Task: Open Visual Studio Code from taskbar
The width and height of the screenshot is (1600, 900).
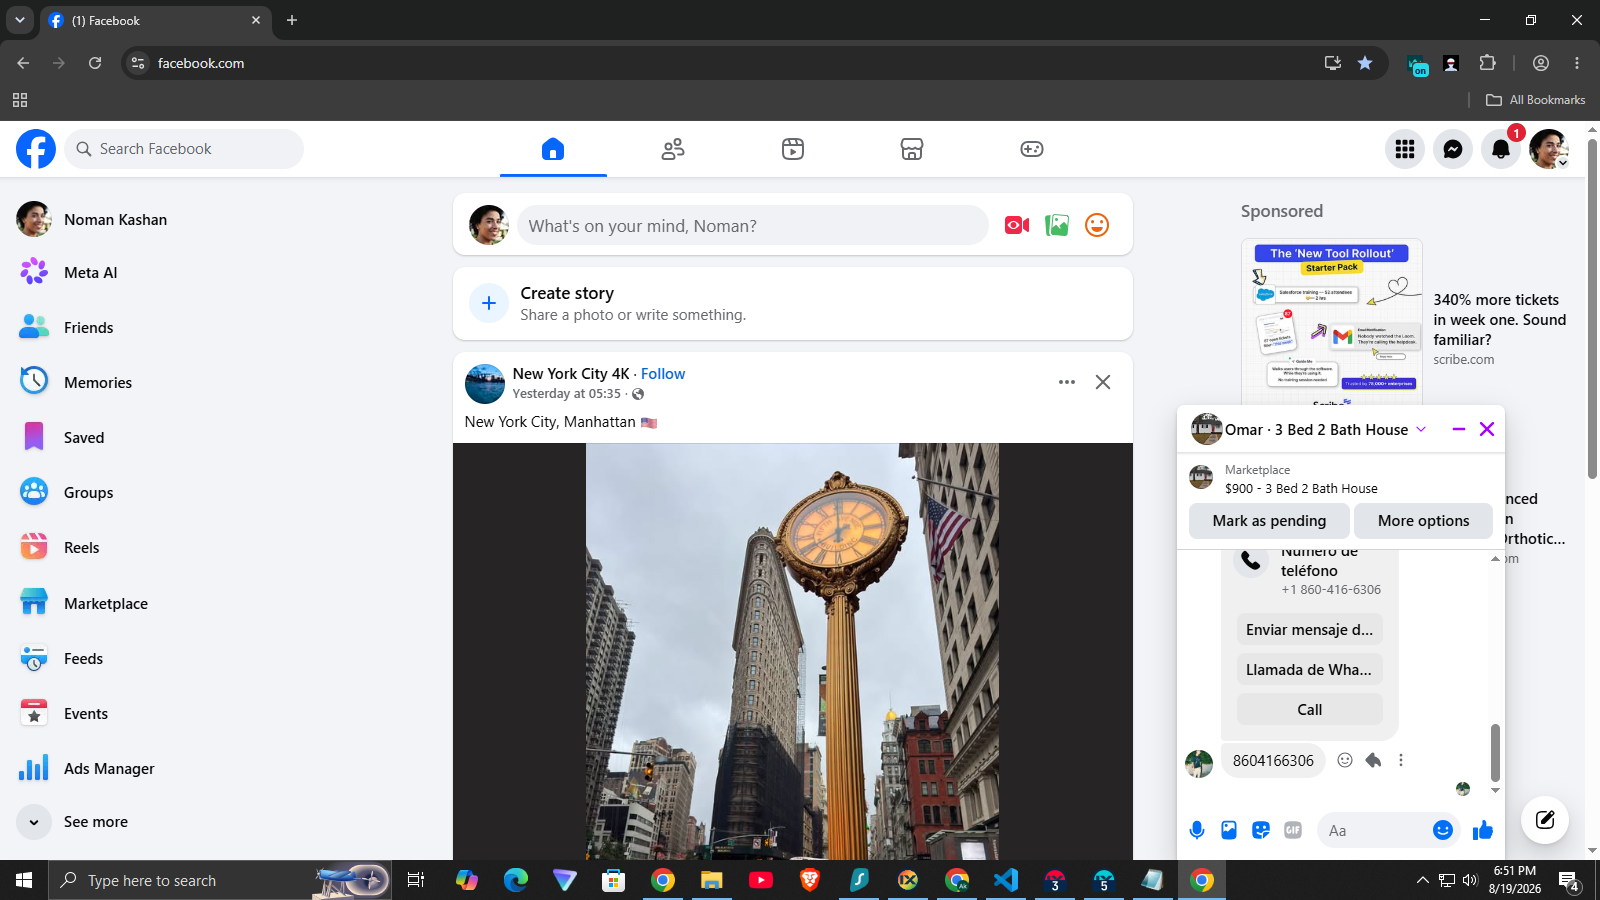Action: coord(1006,880)
